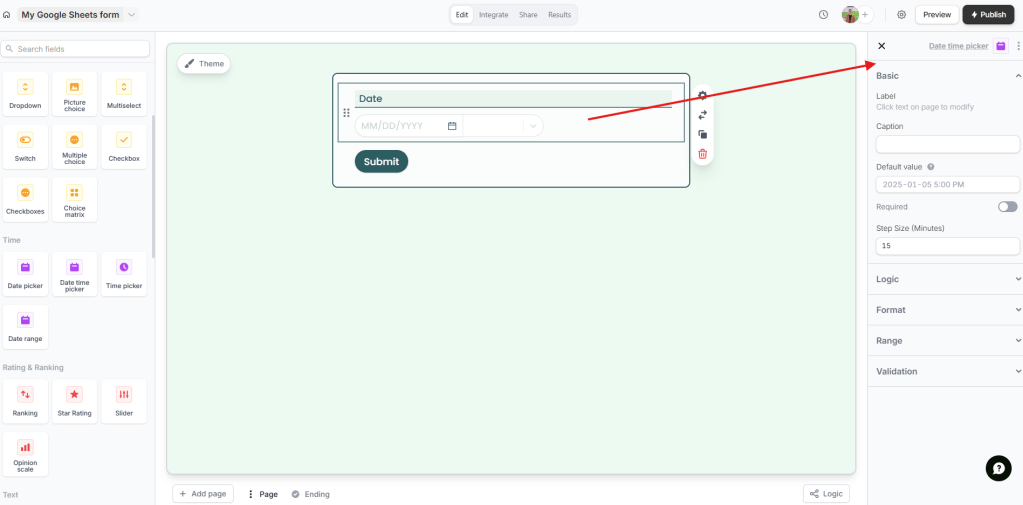Open field settings gear beside Date field
1023x505 pixels.
[702, 95]
